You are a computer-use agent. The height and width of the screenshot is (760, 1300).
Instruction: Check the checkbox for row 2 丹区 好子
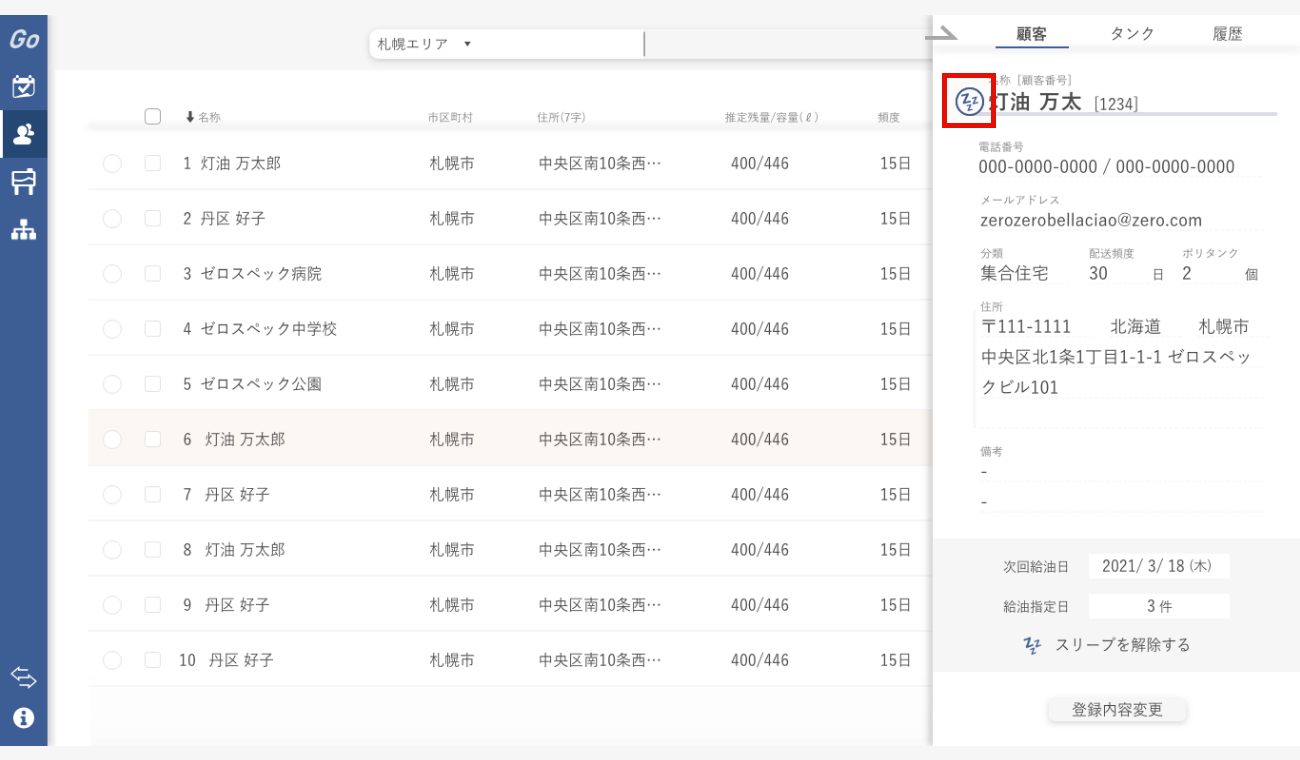click(152, 218)
